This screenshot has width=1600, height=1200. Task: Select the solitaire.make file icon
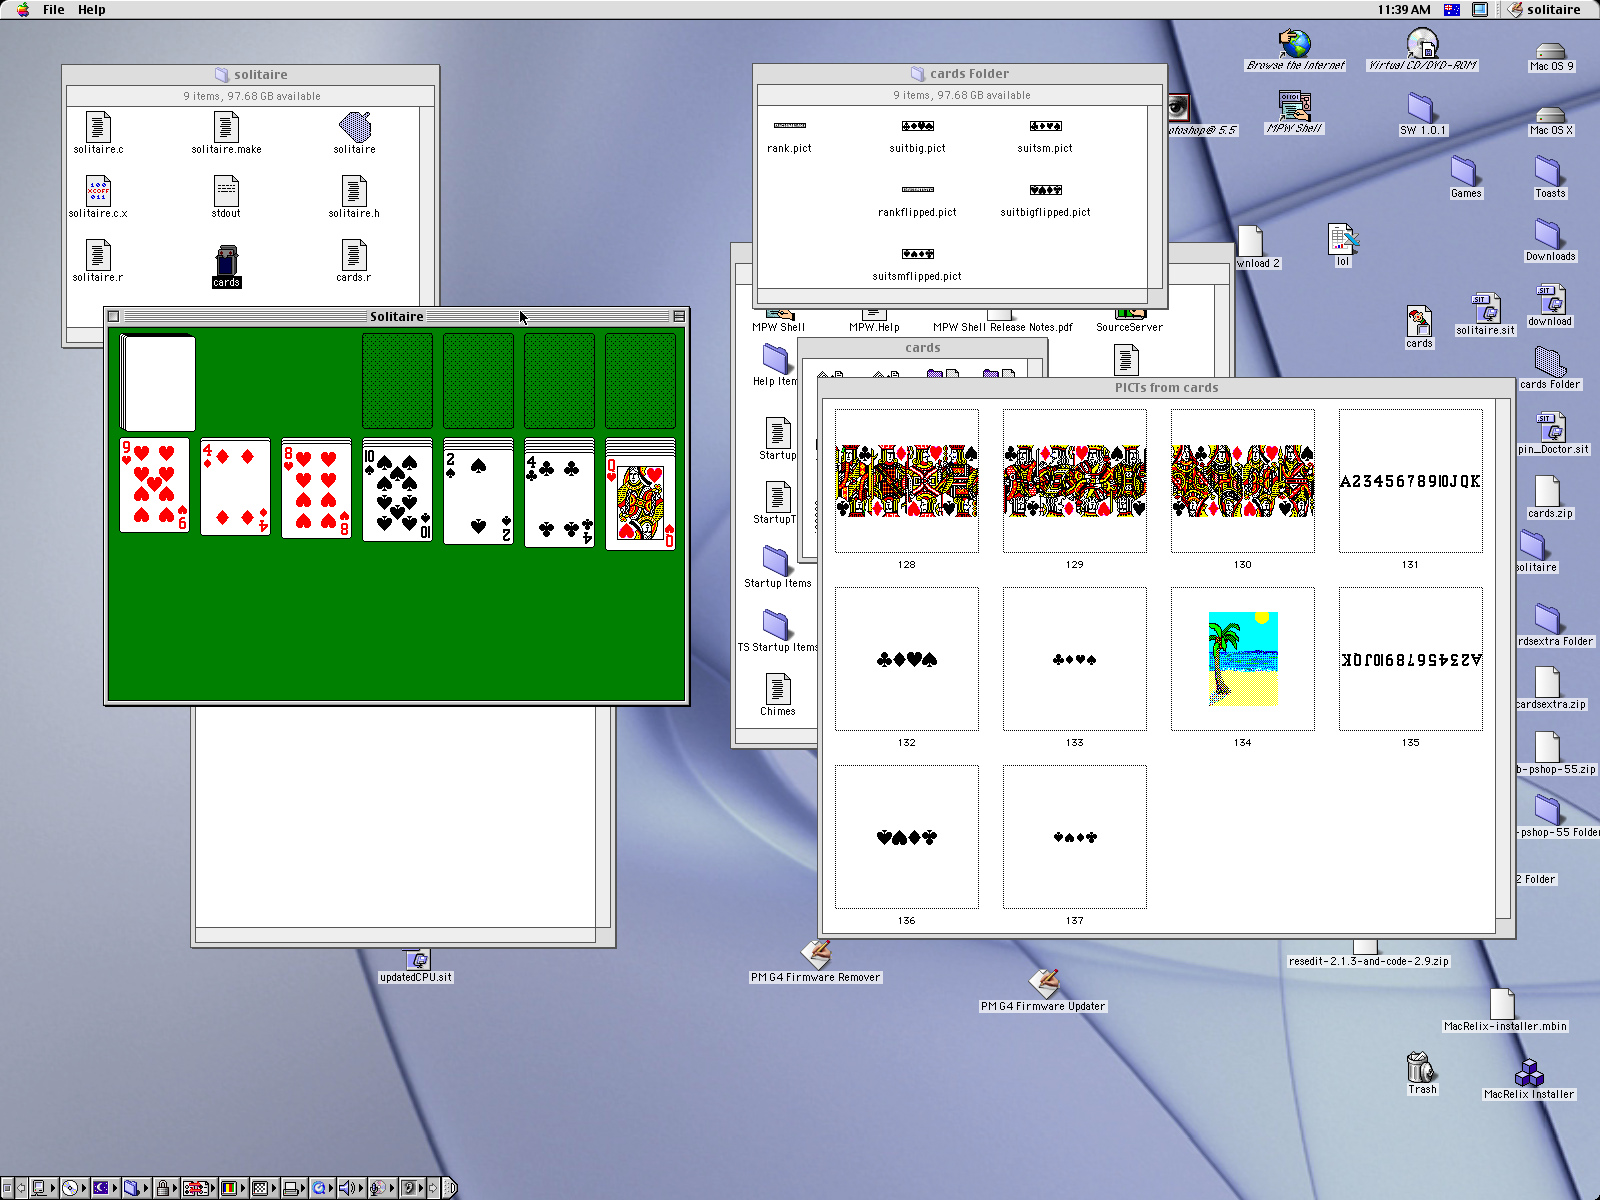[226, 128]
